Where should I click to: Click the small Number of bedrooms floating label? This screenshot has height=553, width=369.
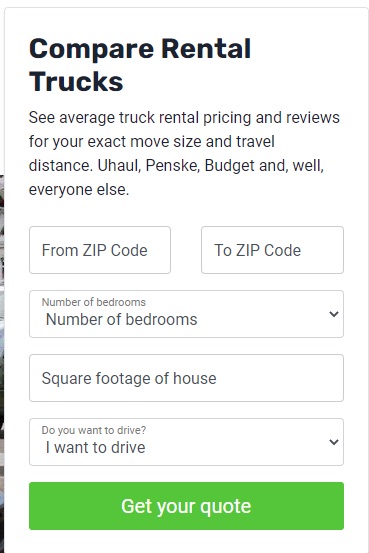(x=93, y=302)
